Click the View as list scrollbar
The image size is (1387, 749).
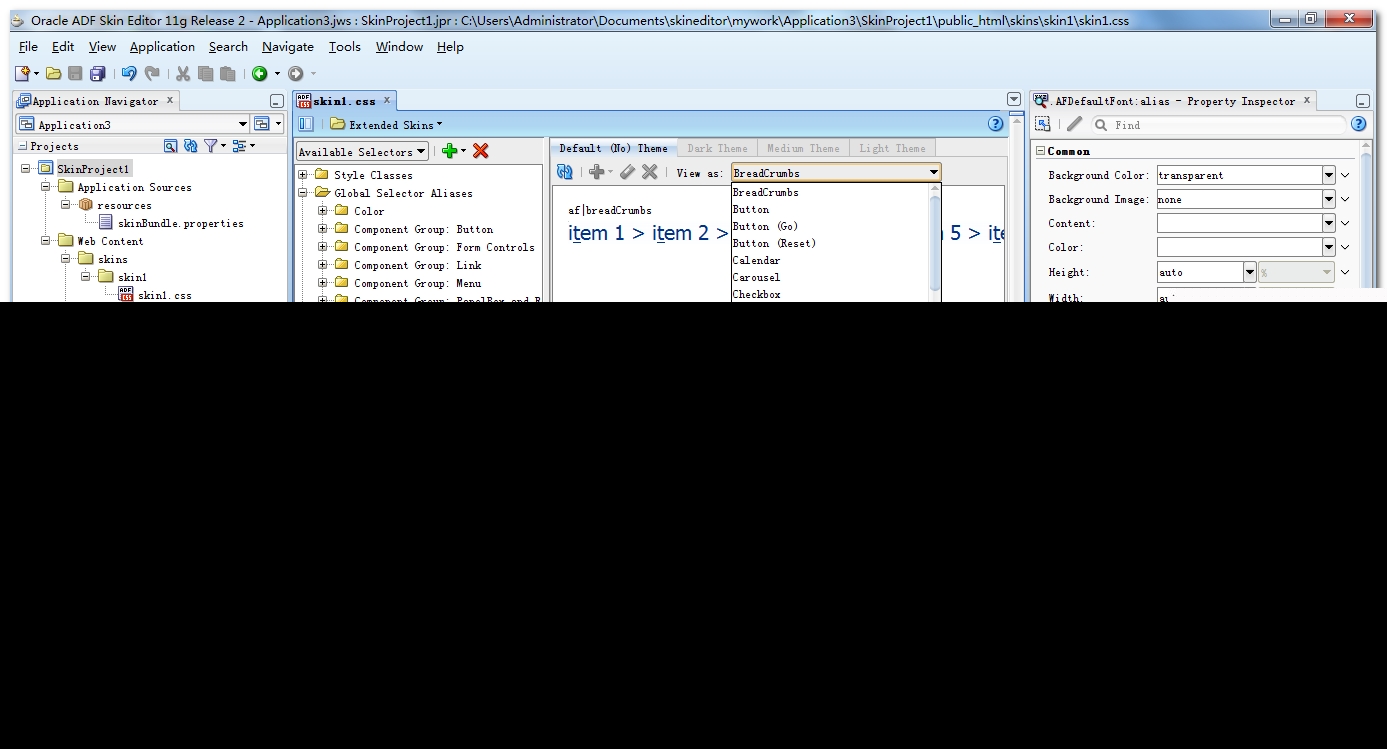935,242
